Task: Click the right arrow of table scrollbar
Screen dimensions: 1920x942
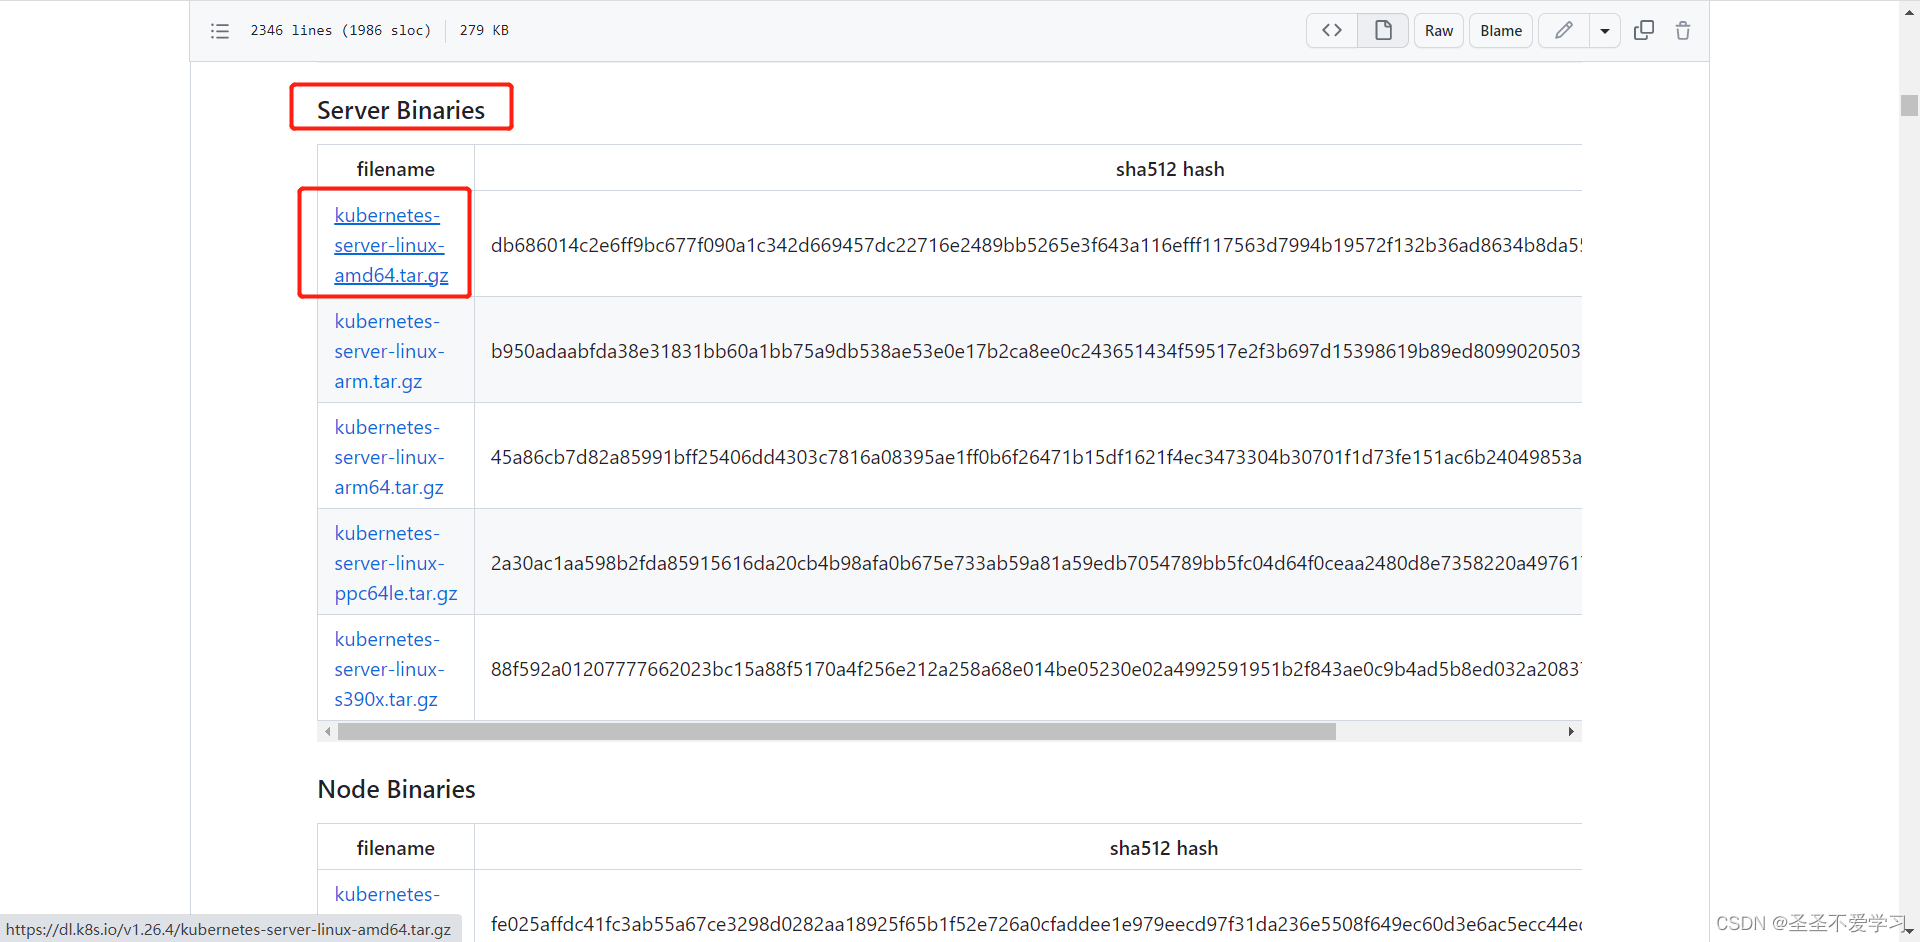Action: (x=1571, y=732)
